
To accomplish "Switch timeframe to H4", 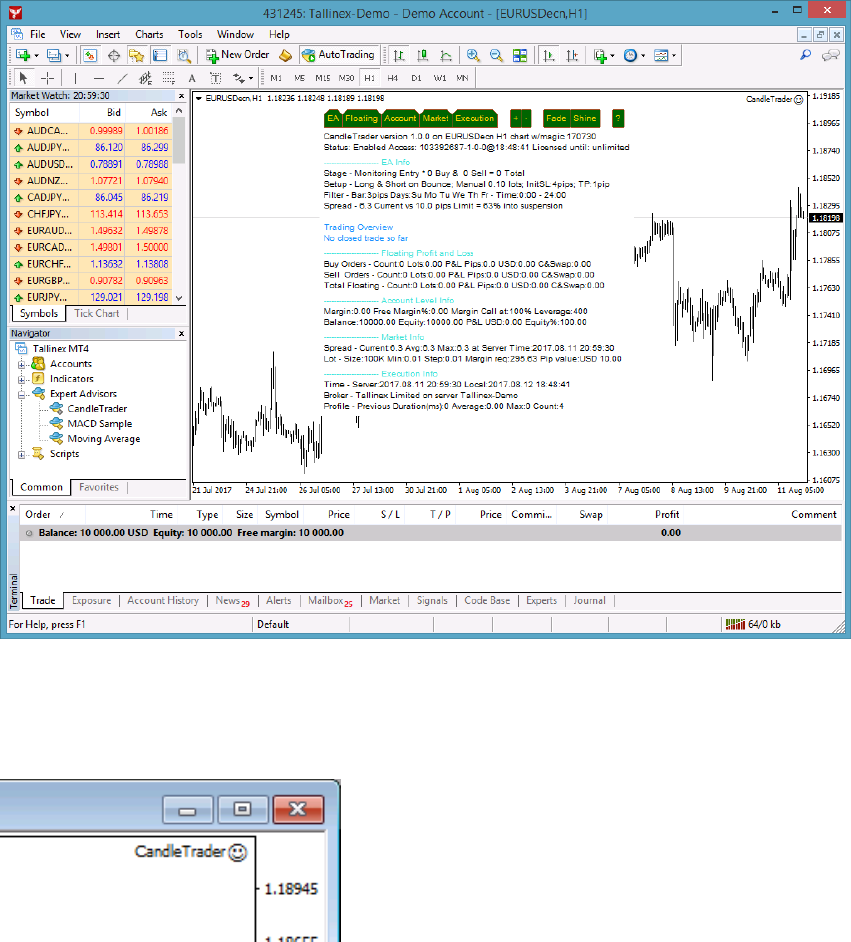I will 393,78.
